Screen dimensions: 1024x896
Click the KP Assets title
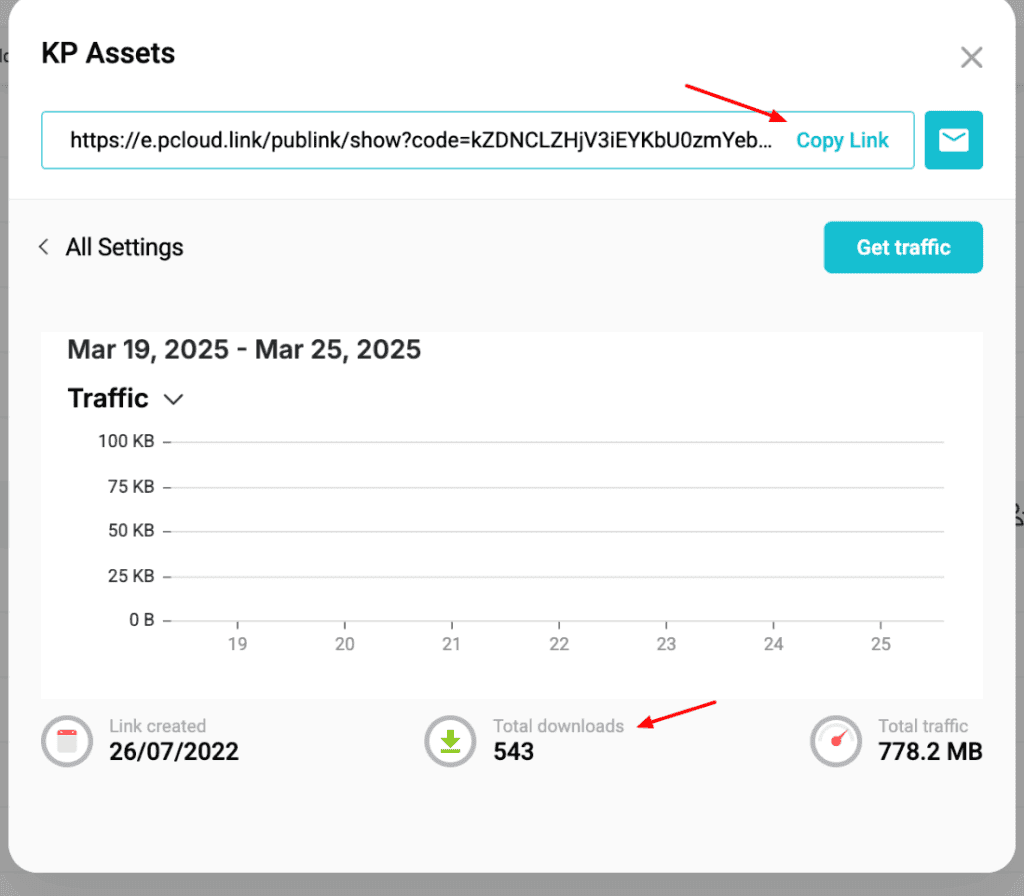pyautogui.click(x=107, y=54)
